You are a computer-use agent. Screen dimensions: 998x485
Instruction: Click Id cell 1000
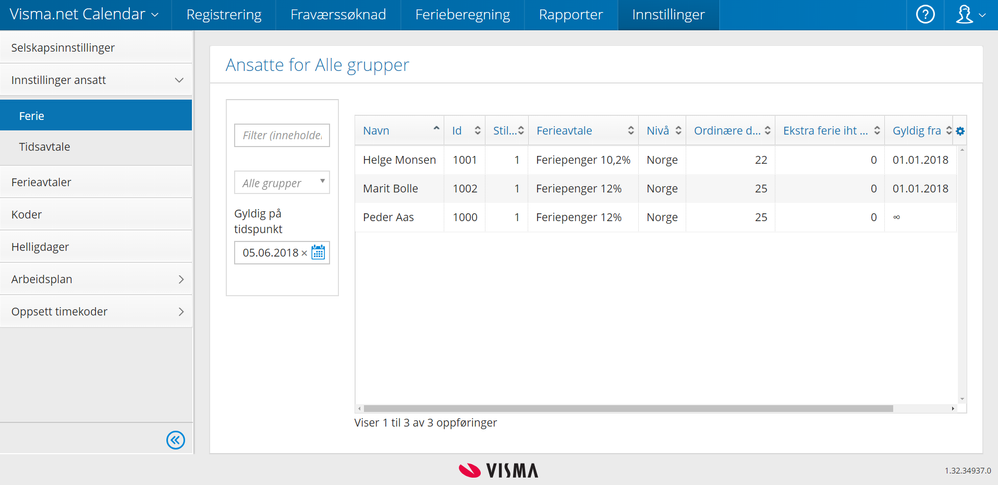[465, 217]
